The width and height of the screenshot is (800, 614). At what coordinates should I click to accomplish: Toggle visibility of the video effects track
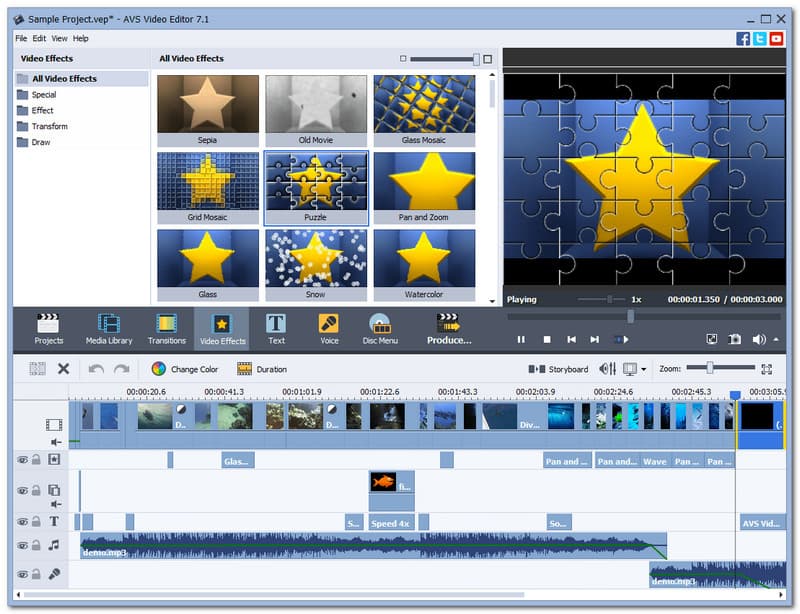click(x=22, y=460)
